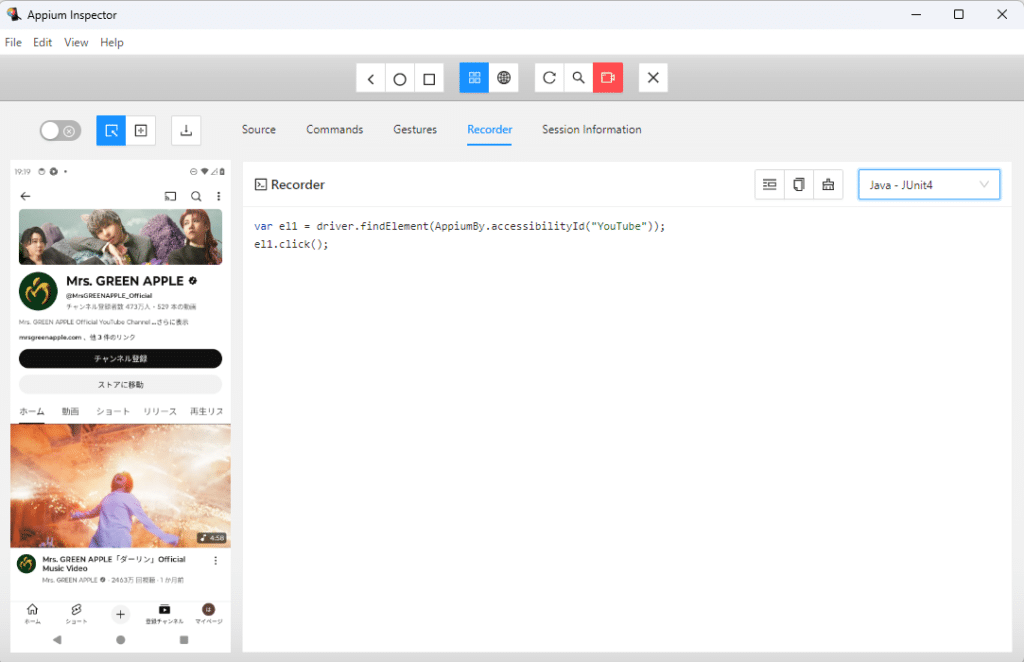
Task: Click the music video thumbnail in device view
Action: pos(120,486)
